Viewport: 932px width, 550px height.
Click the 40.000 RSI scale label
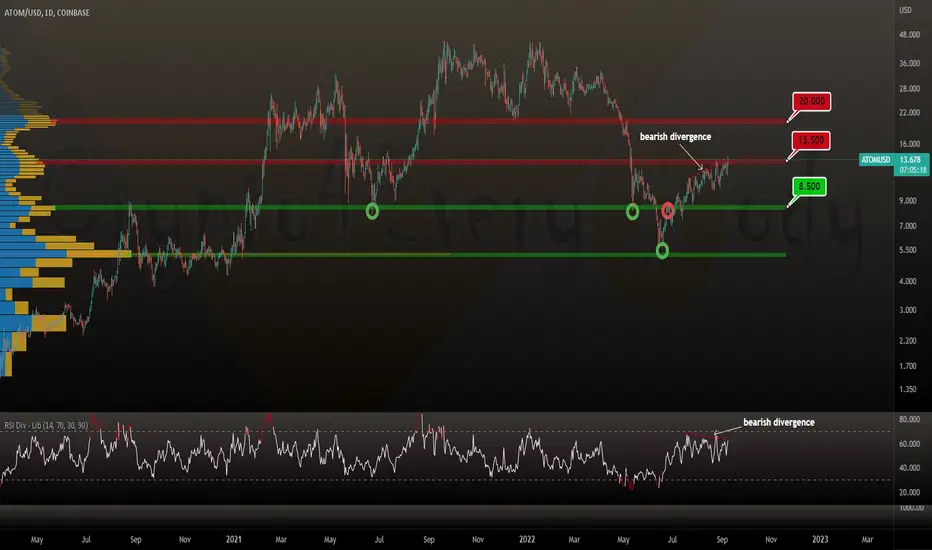909,468
